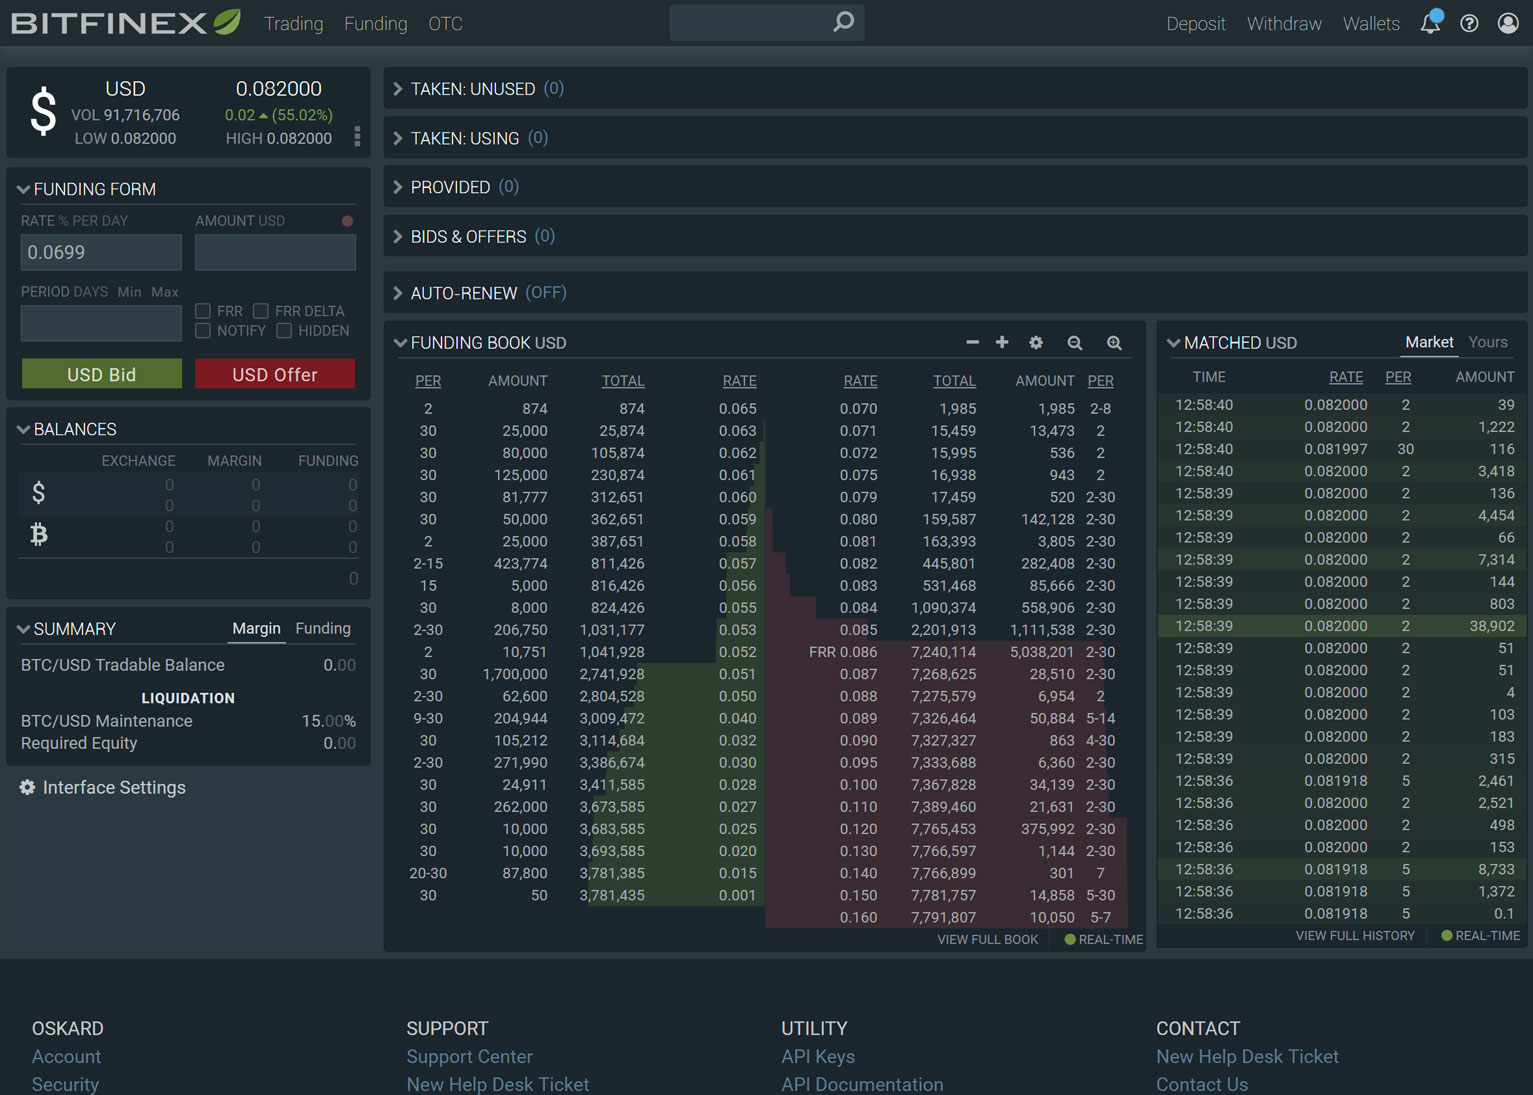Open footer link New Help Desk Ticket under Contact
Screen dimensions: 1533x1095
click(1247, 1056)
